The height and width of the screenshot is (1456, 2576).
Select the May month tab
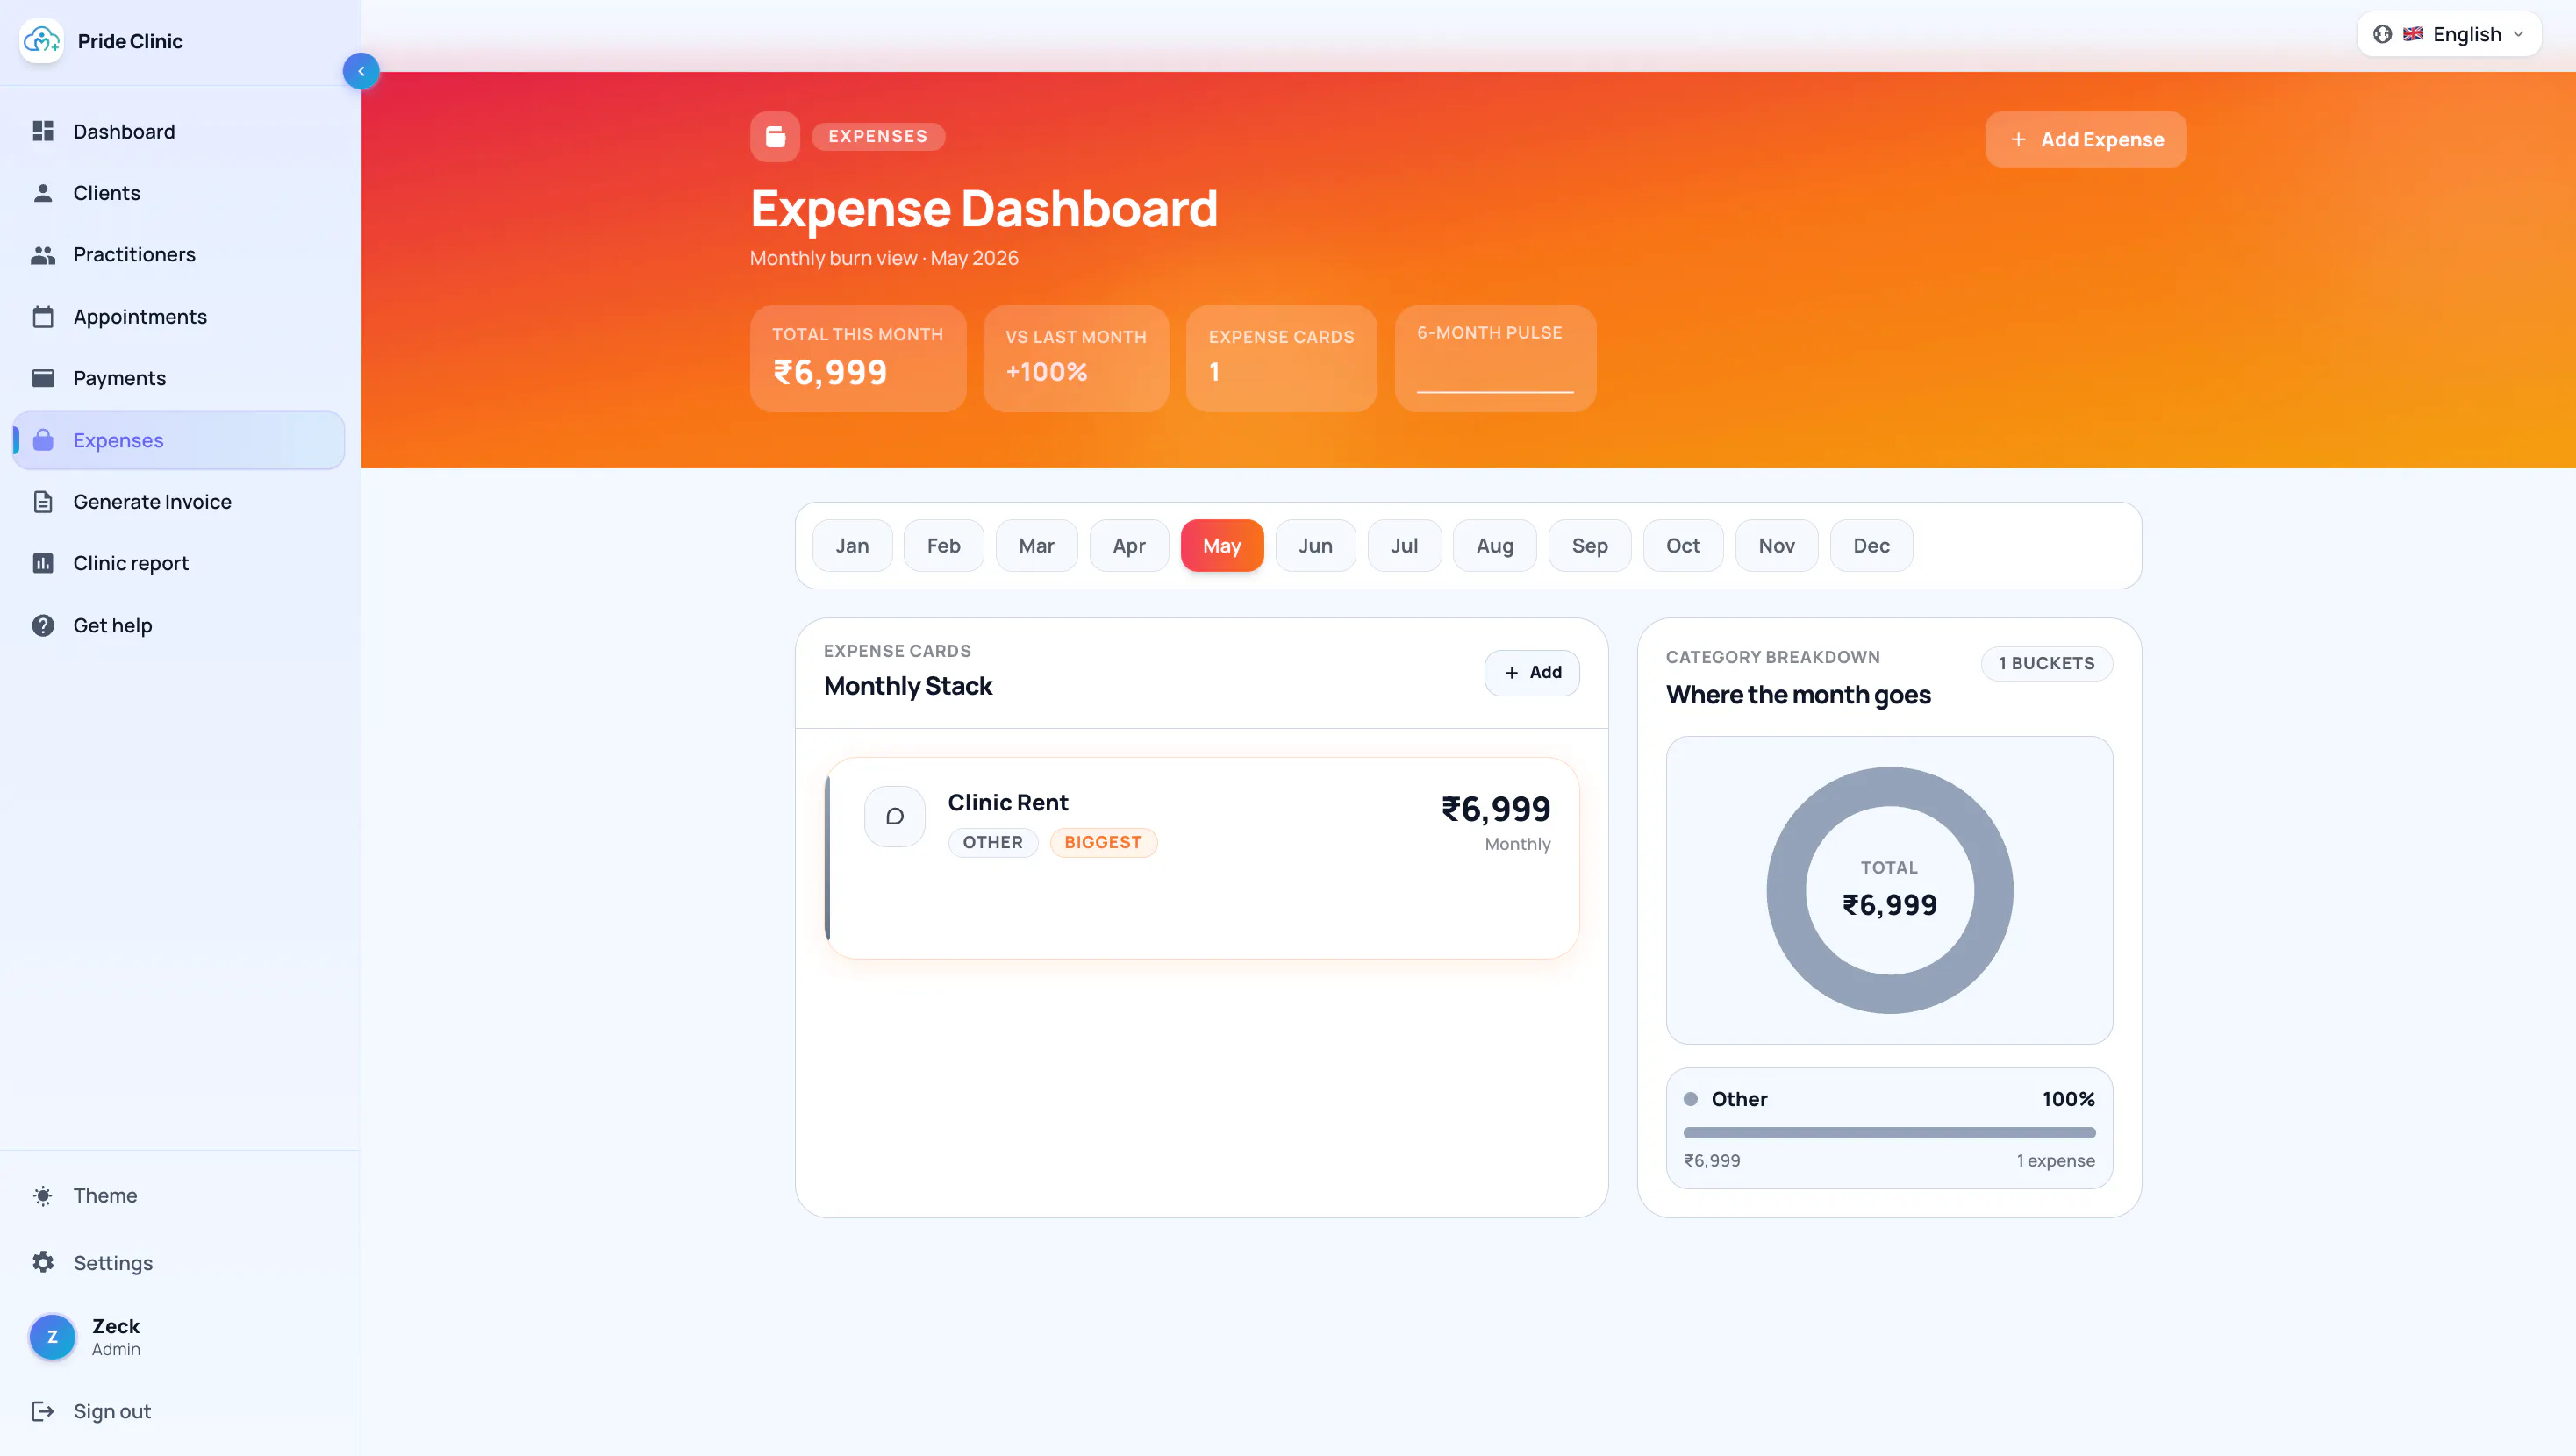1222,546
